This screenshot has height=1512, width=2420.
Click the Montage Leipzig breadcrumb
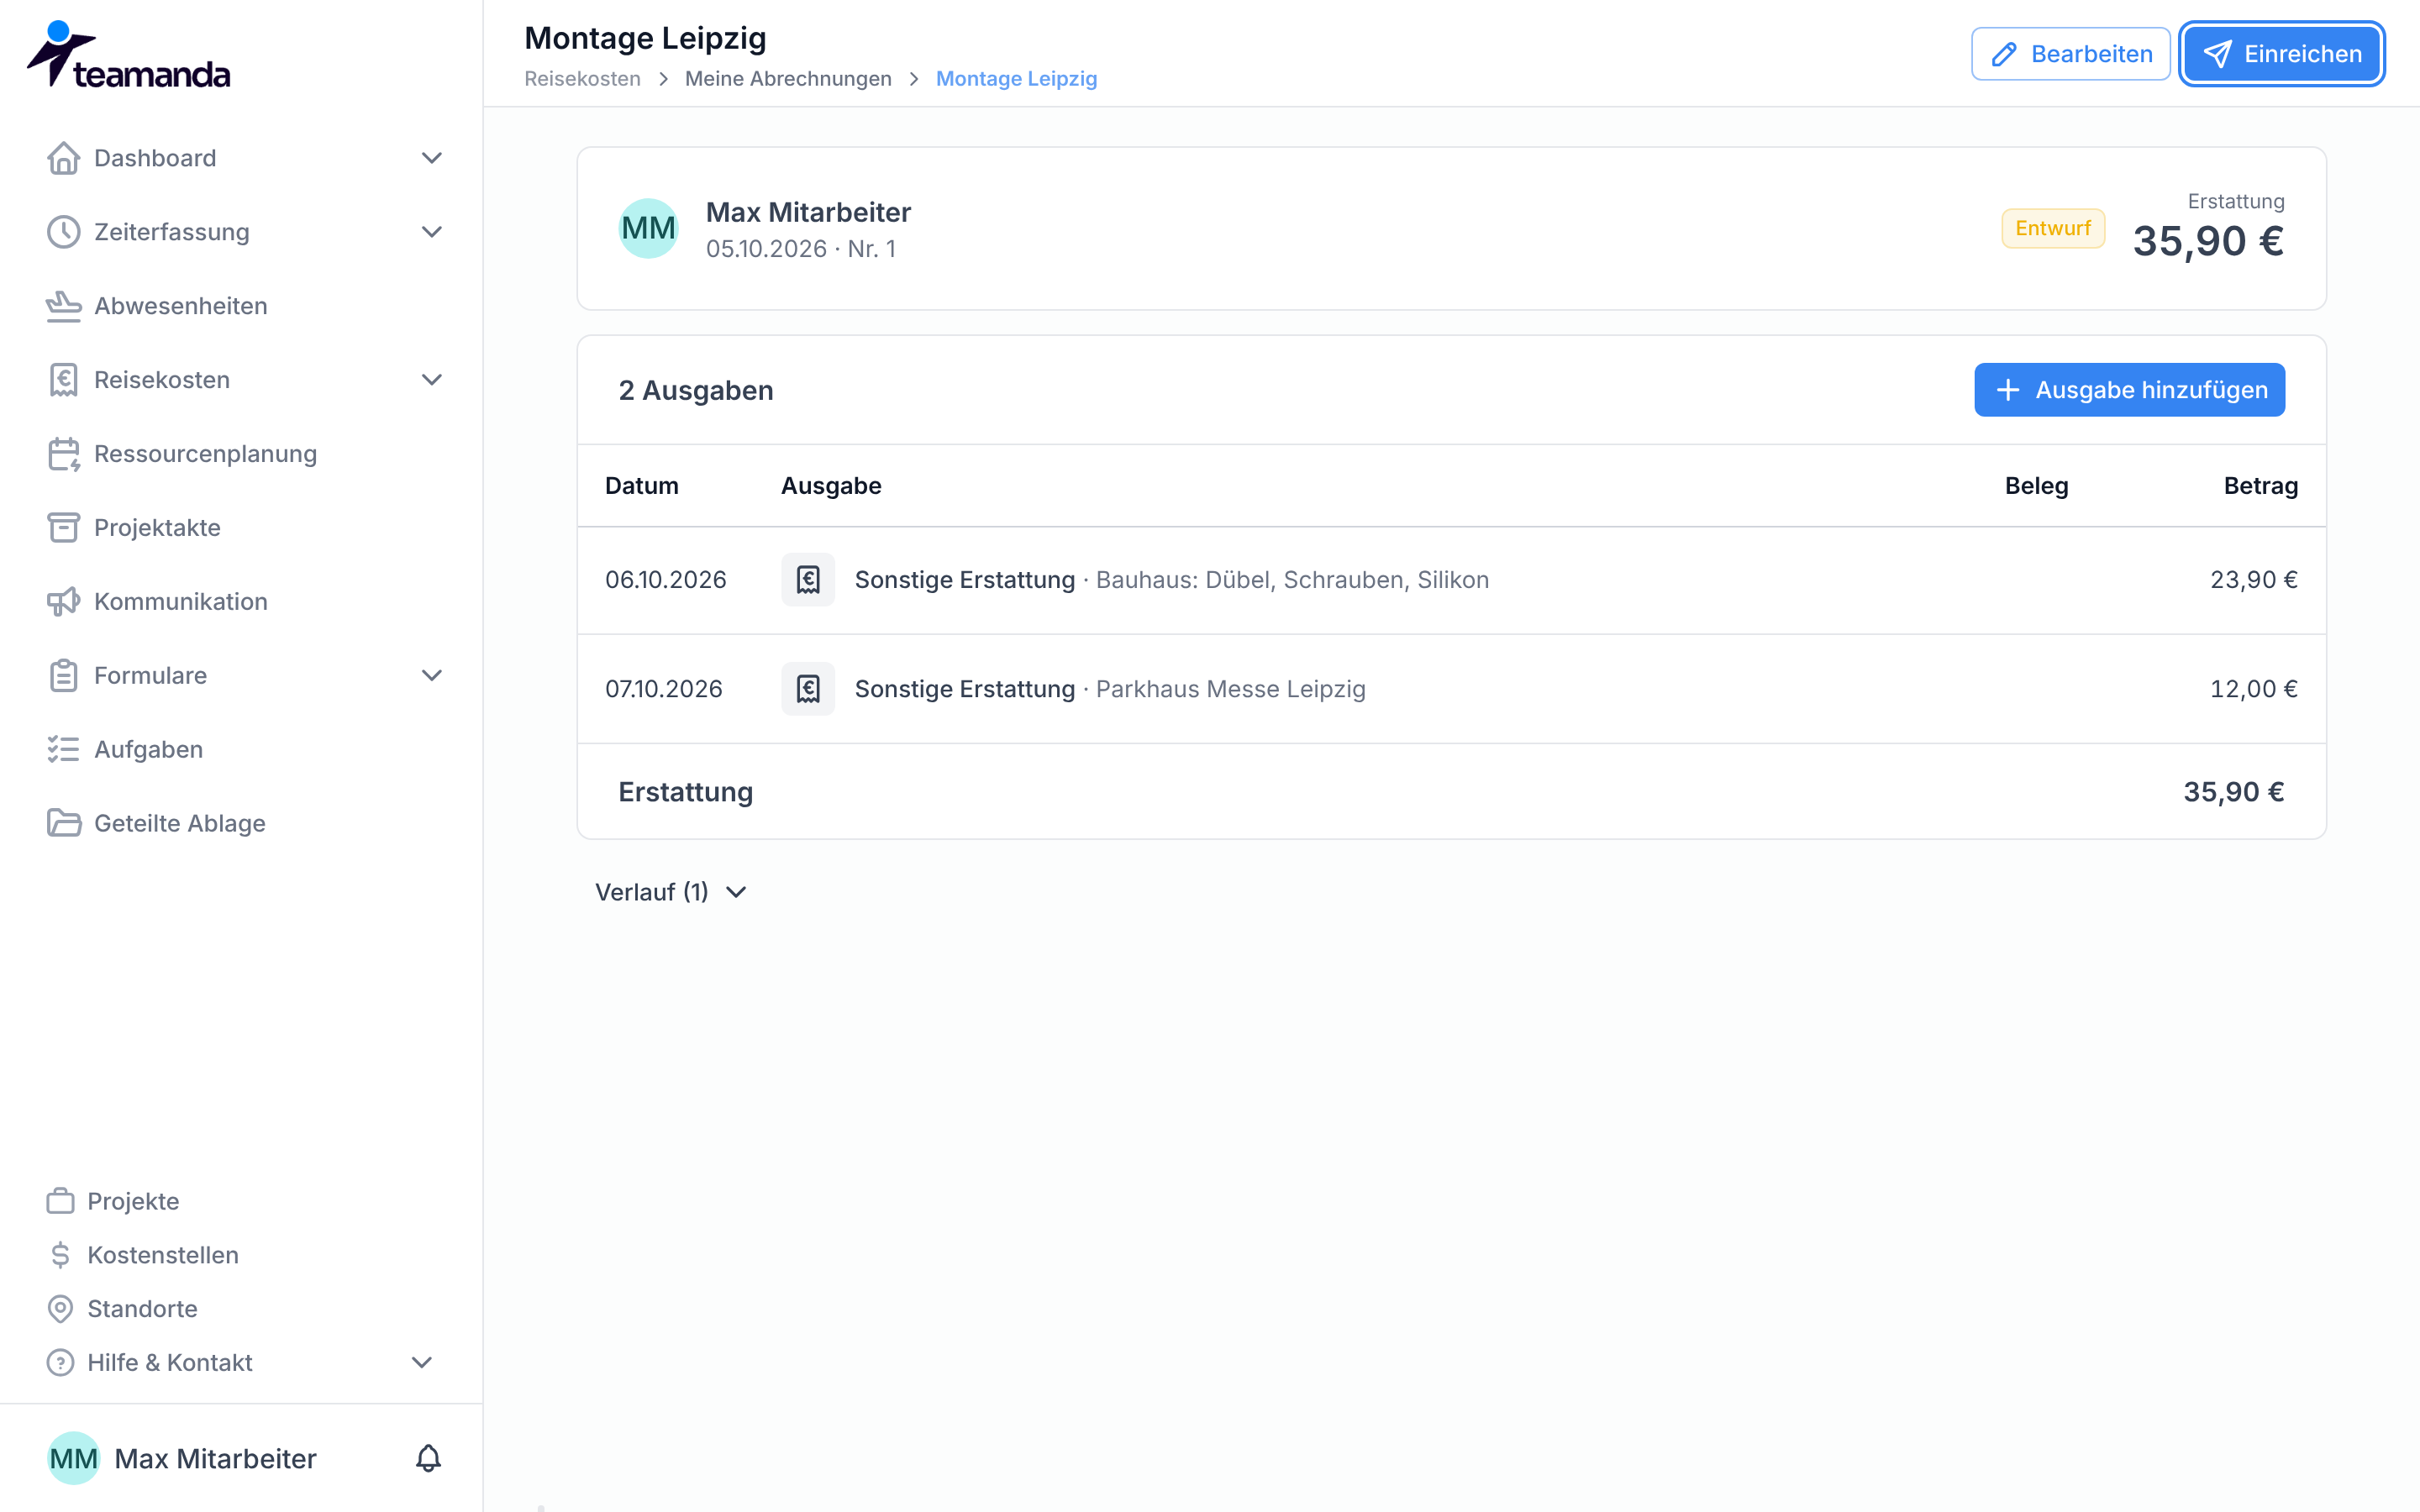(x=1016, y=79)
